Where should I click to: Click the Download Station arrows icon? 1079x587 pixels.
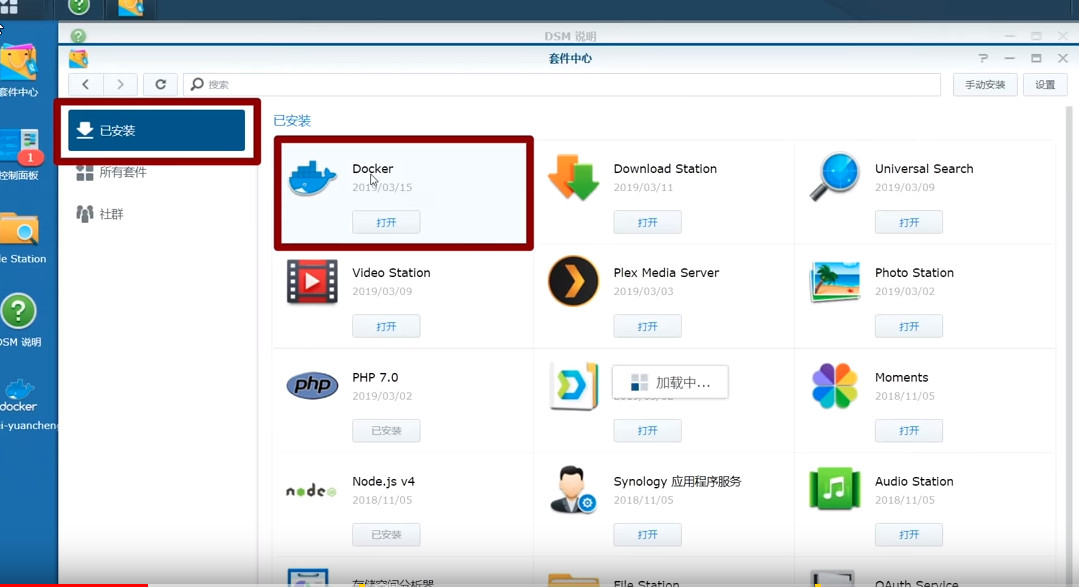tap(573, 178)
